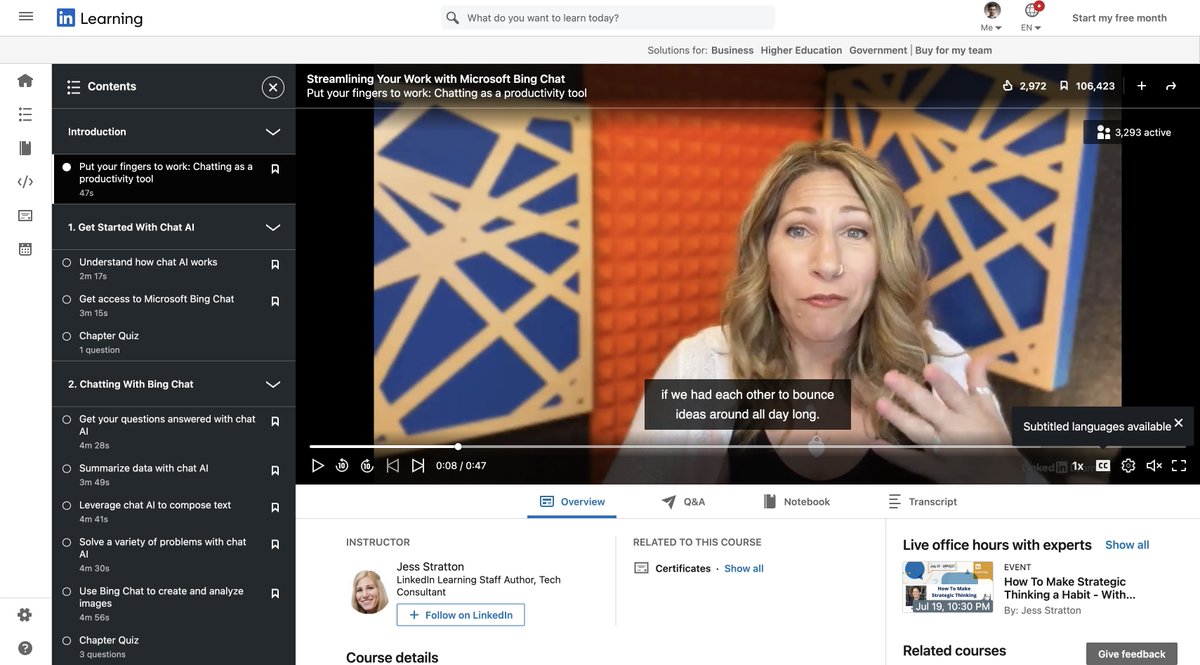Open Business solutions link
This screenshot has height=665, width=1200.
click(732, 50)
